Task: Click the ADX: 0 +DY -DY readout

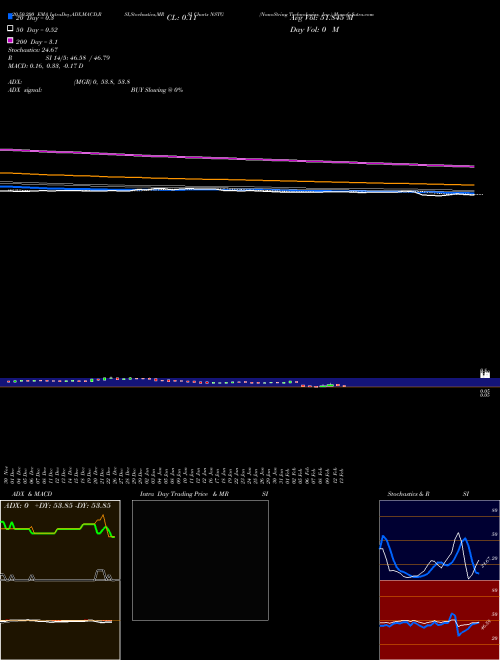Action: [58, 505]
